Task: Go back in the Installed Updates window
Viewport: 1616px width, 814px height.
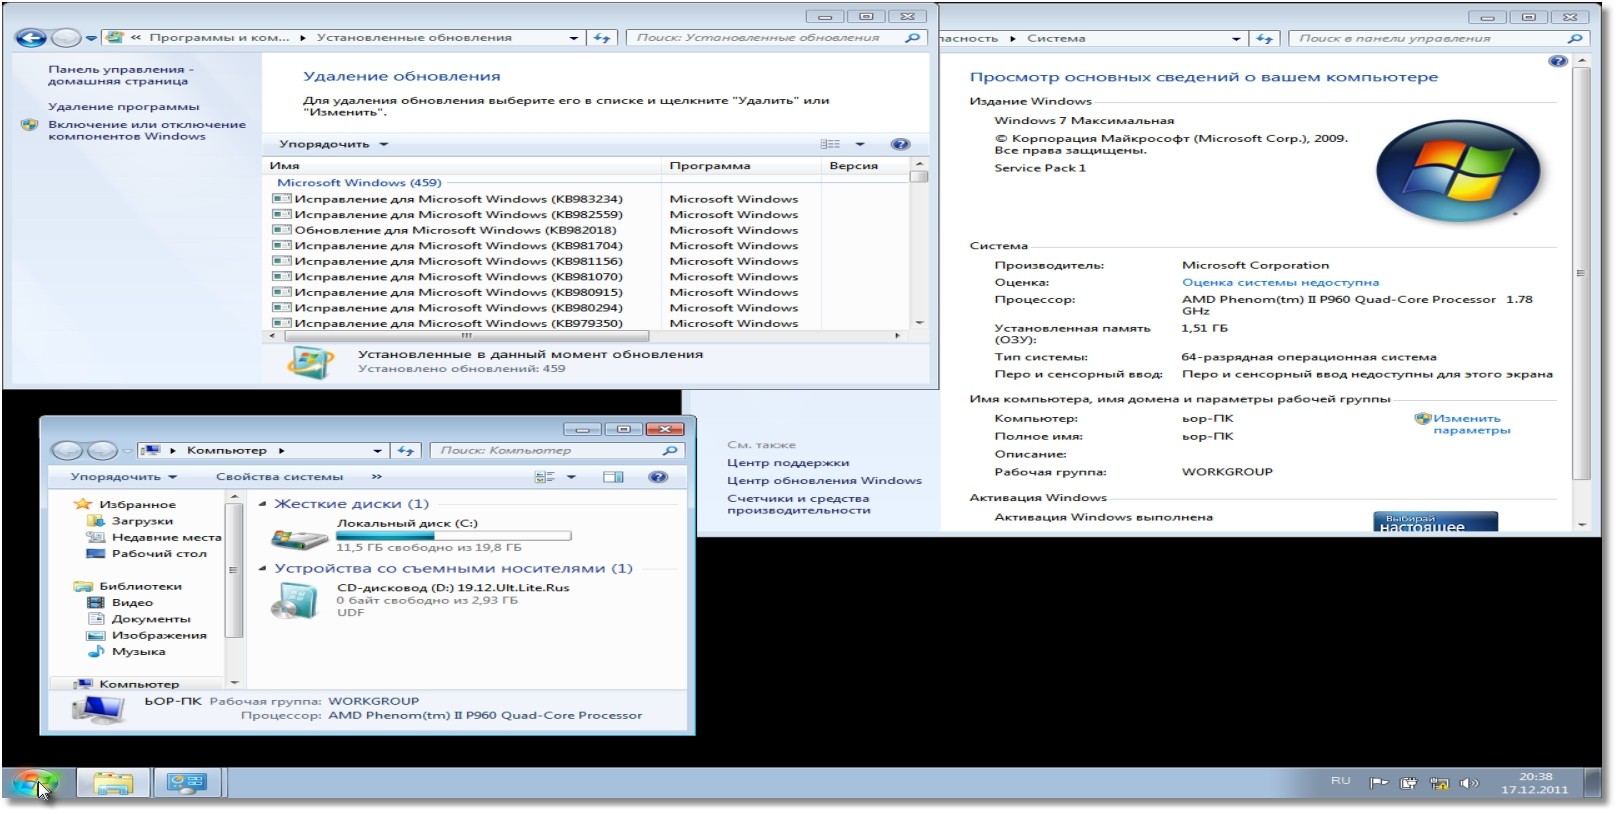Action: point(31,38)
